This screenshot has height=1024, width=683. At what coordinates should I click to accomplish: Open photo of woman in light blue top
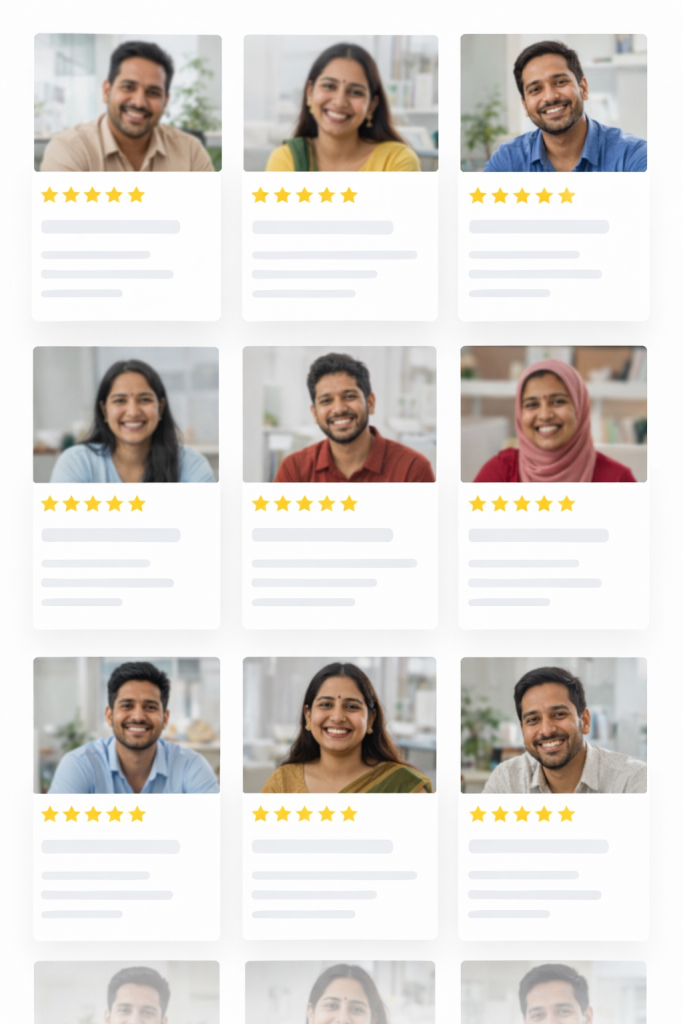tap(126, 414)
